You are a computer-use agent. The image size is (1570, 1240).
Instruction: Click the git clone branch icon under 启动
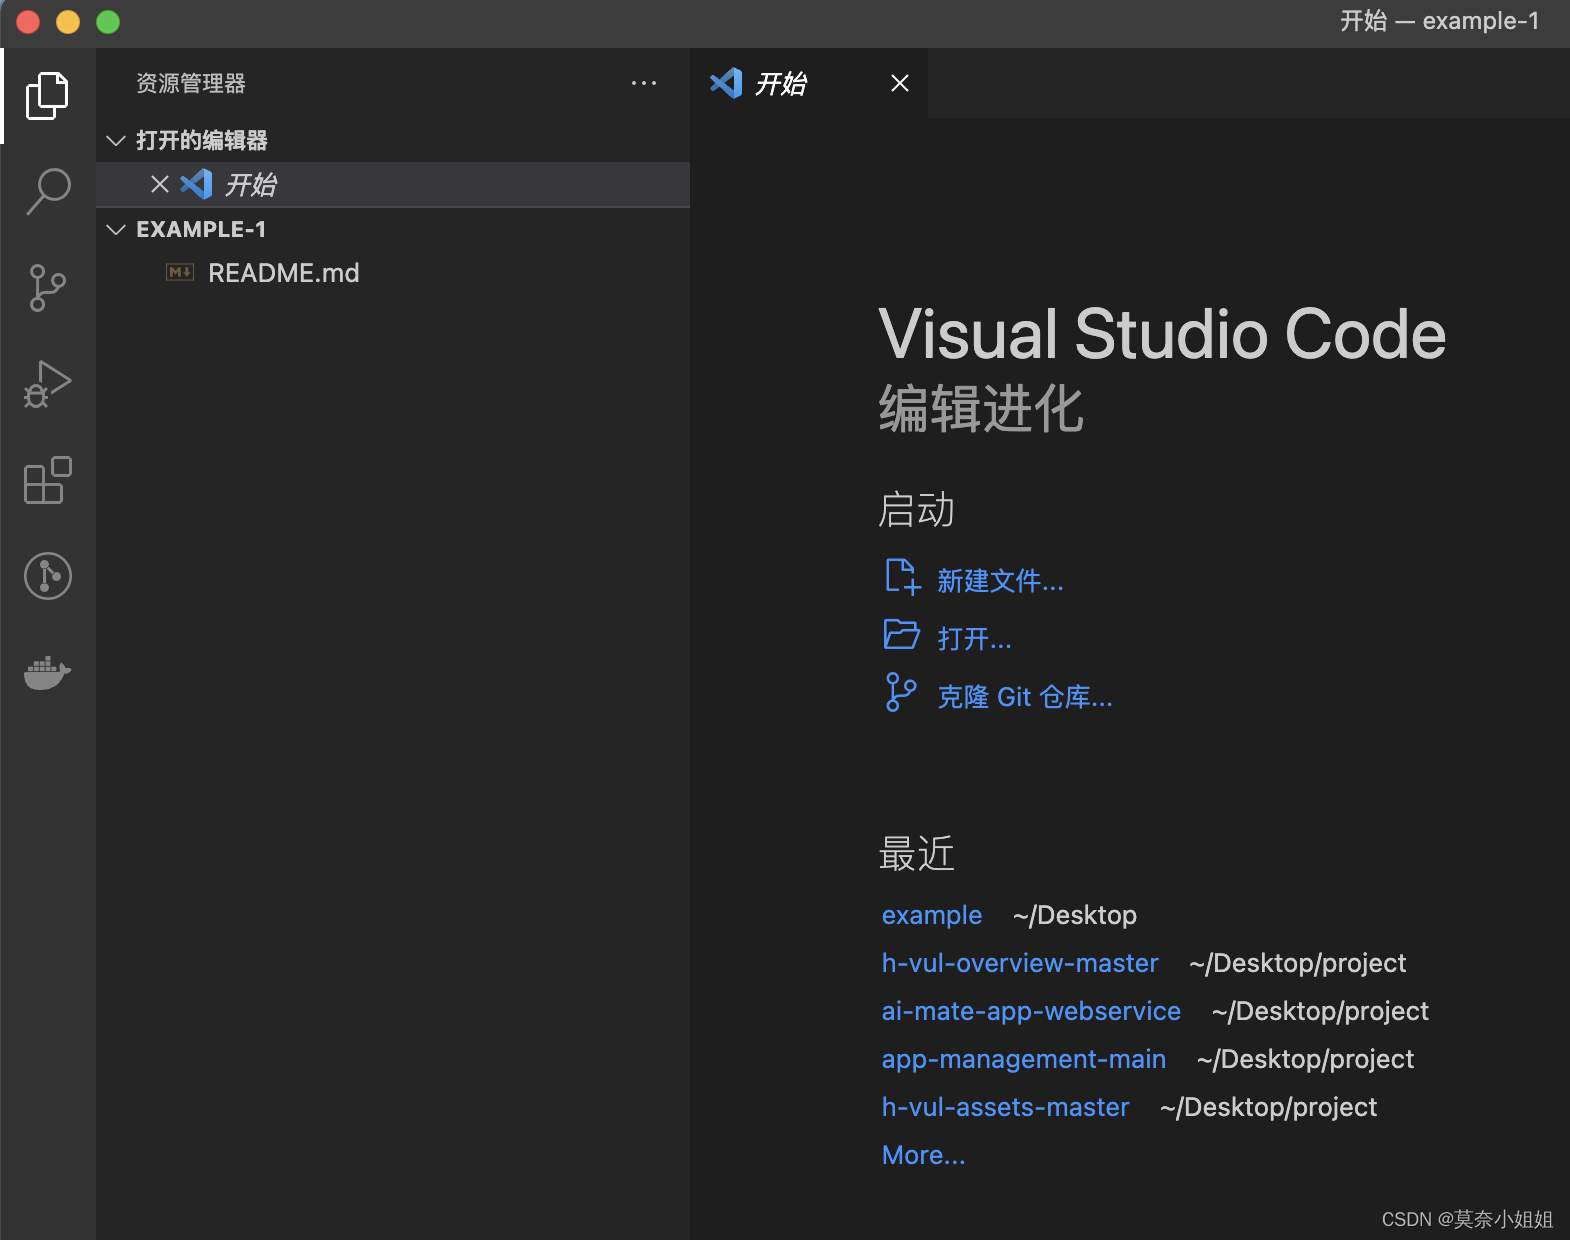point(900,692)
